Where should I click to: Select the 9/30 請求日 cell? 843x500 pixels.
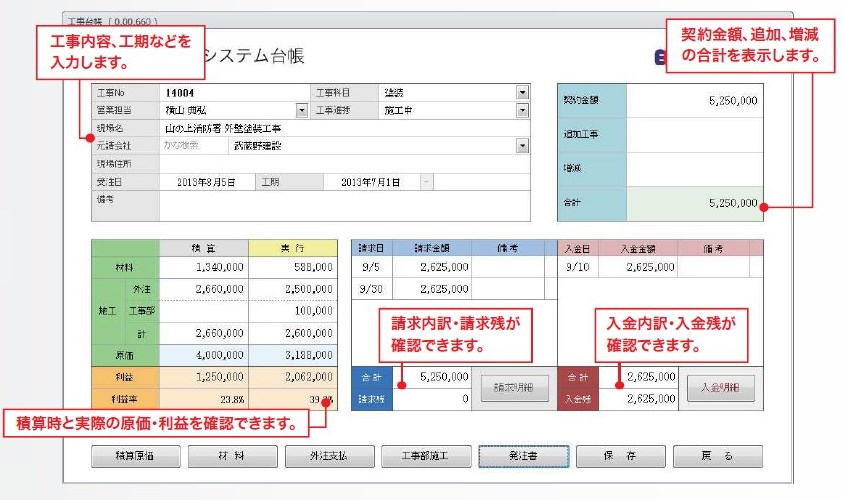[372, 289]
